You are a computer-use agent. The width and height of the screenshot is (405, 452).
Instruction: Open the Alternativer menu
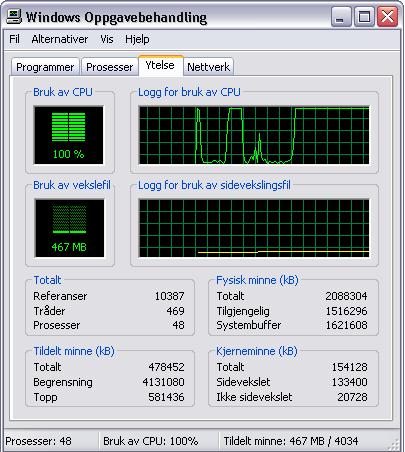click(x=60, y=39)
